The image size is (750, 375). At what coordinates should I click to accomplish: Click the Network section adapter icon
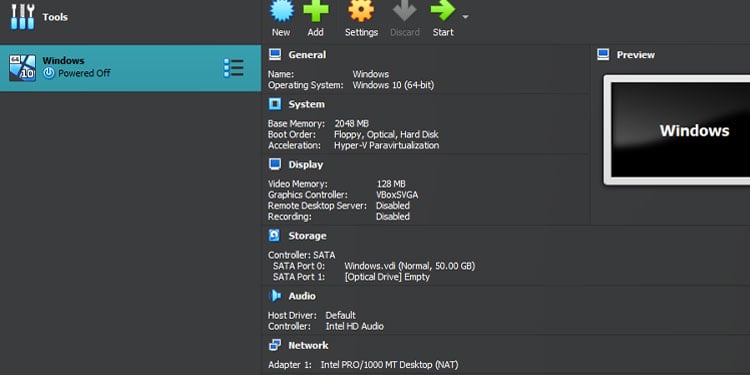(x=275, y=345)
